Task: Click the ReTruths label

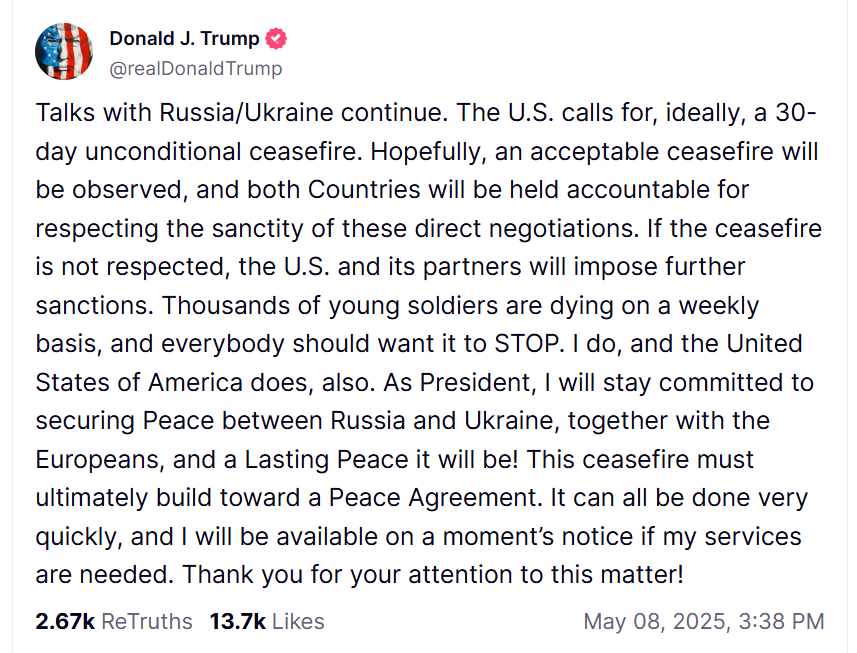Action: (x=147, y=622)
